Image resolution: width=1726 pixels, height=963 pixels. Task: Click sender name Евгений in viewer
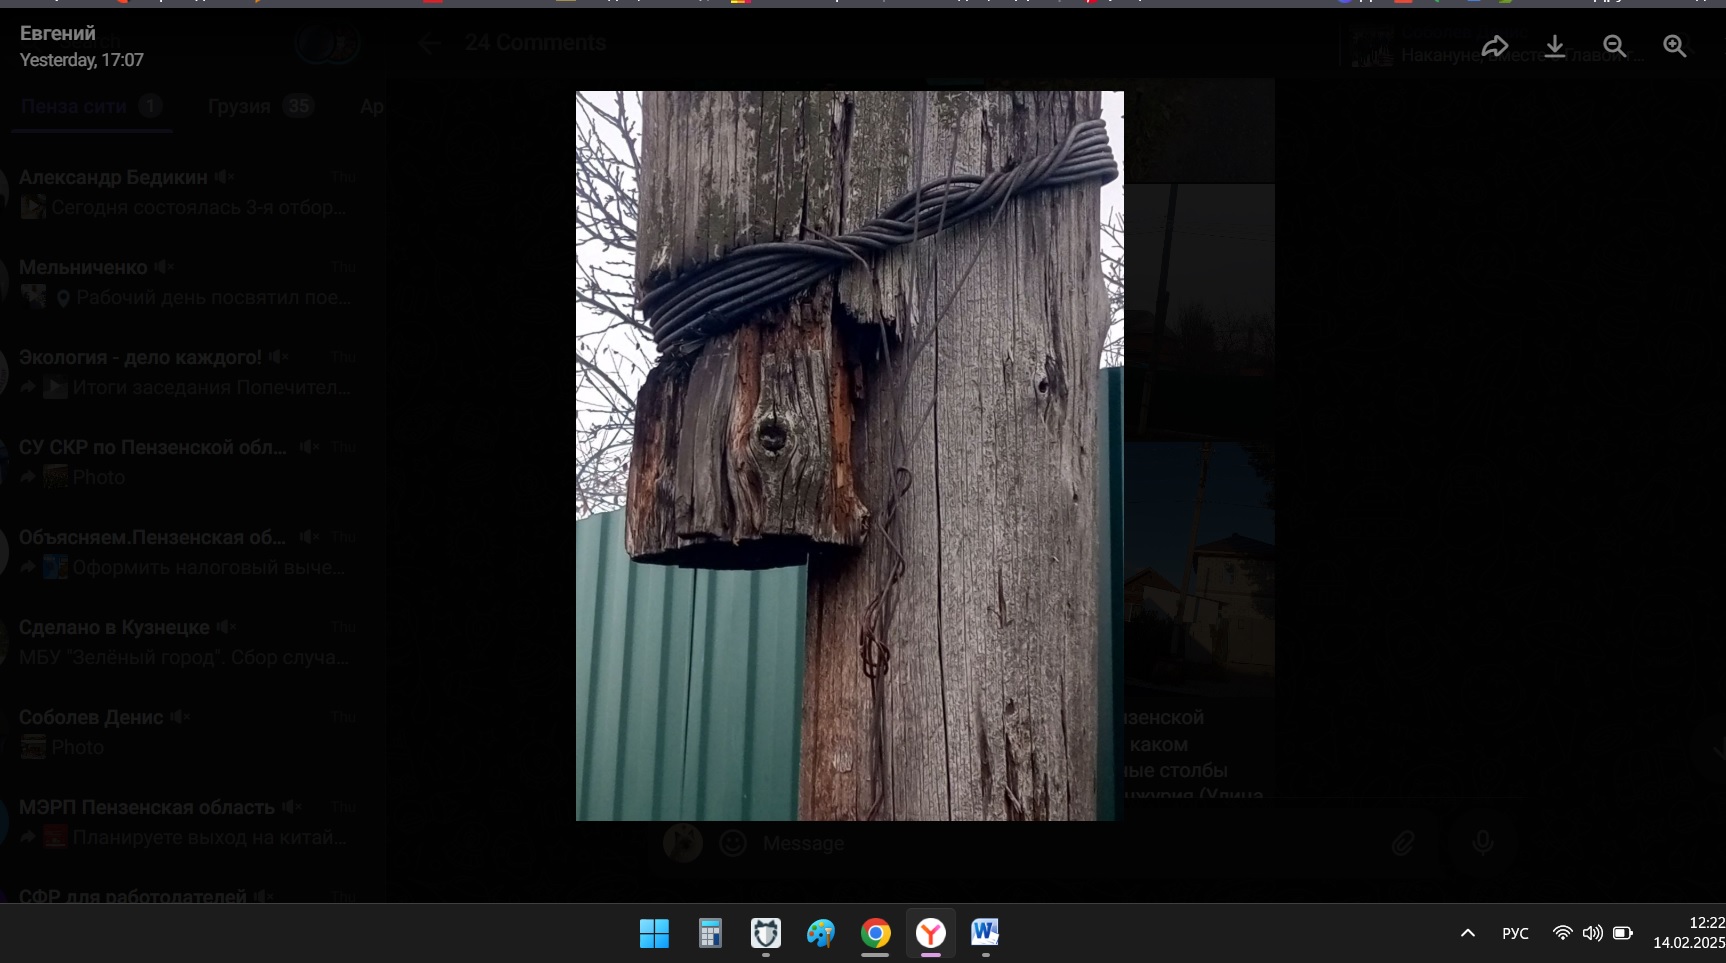[58, 33]
